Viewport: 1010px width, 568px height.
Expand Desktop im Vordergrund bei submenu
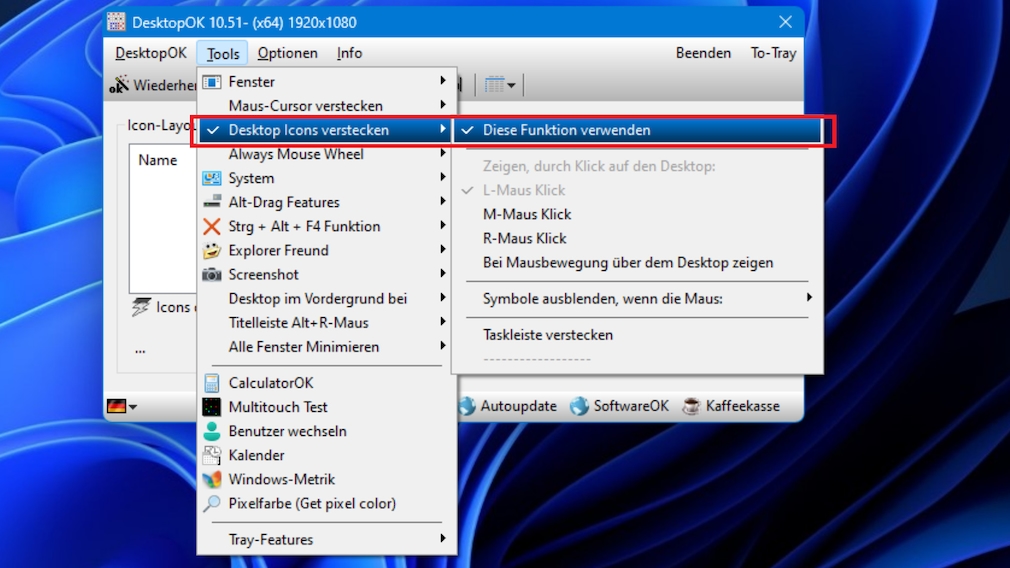point(443,298)
